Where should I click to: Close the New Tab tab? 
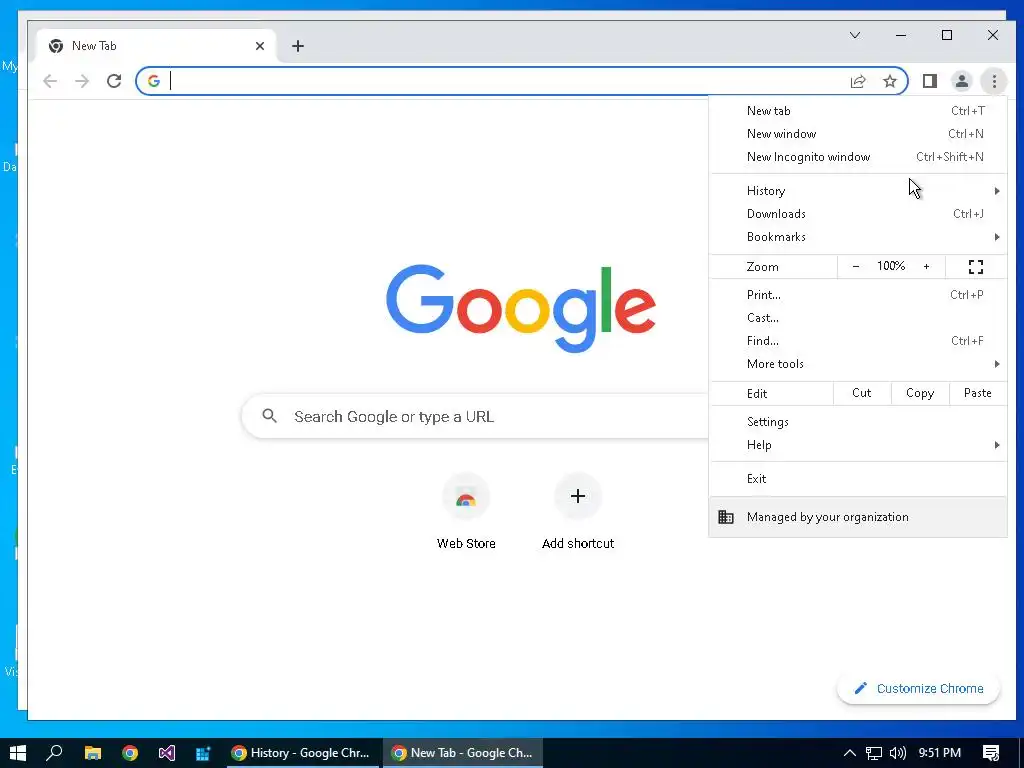pos(260,46)
